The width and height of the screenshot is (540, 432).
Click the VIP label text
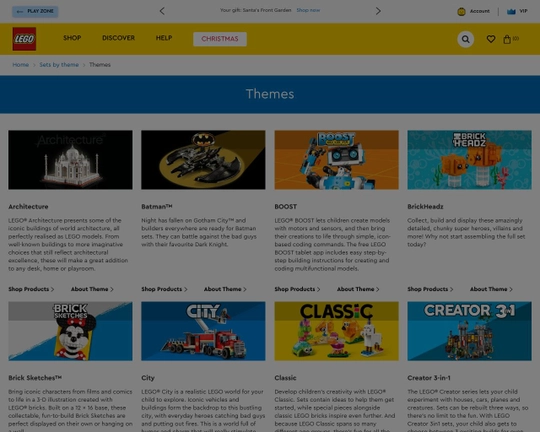523,11
